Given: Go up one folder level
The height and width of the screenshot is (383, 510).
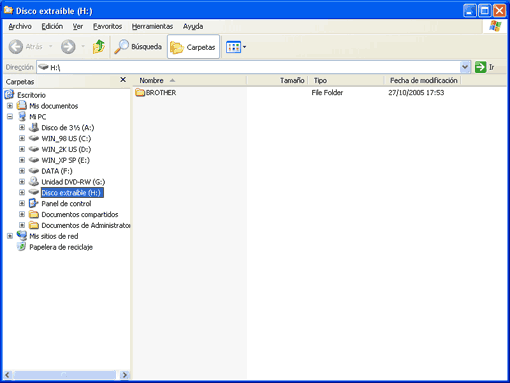Looking at the screenshot, I should coord(99,47).
